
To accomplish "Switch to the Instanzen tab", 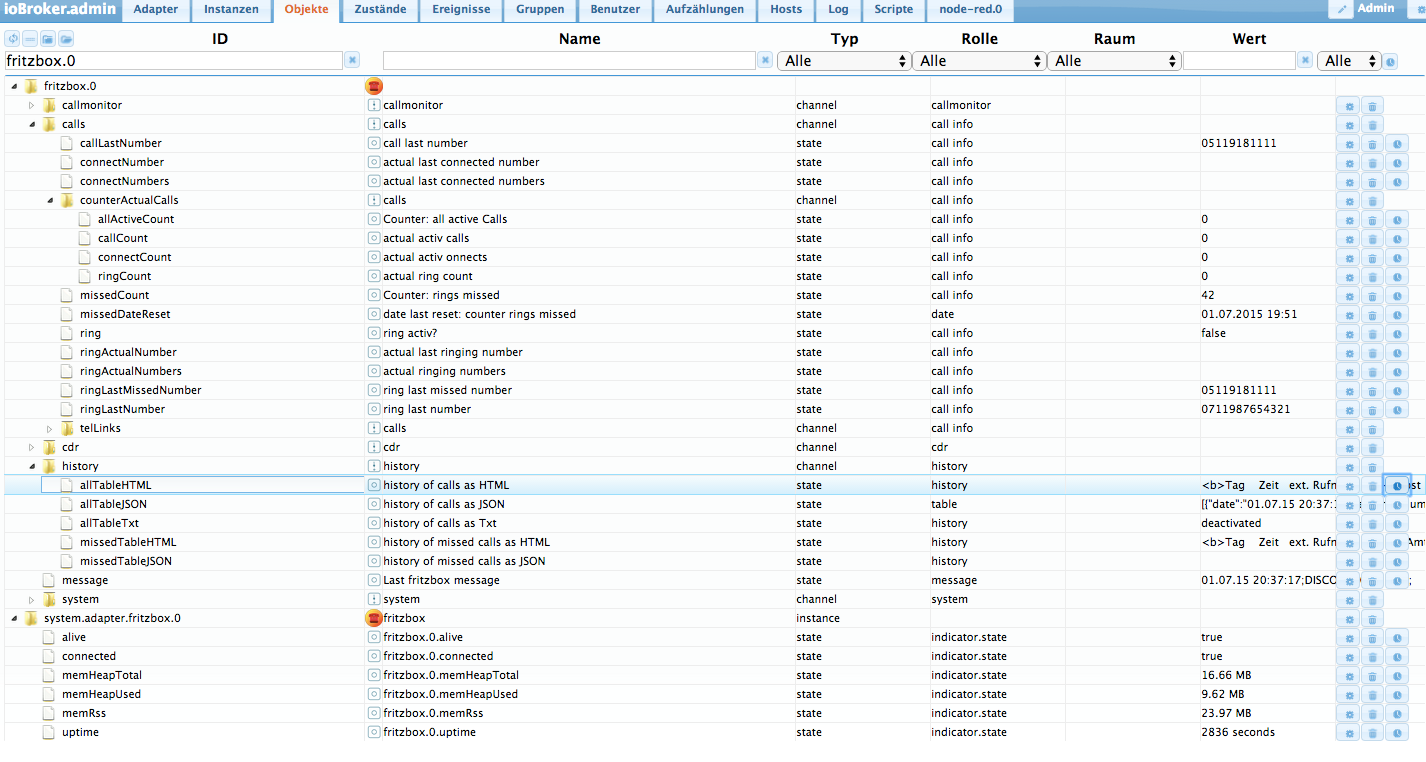I will click(231, 10).
